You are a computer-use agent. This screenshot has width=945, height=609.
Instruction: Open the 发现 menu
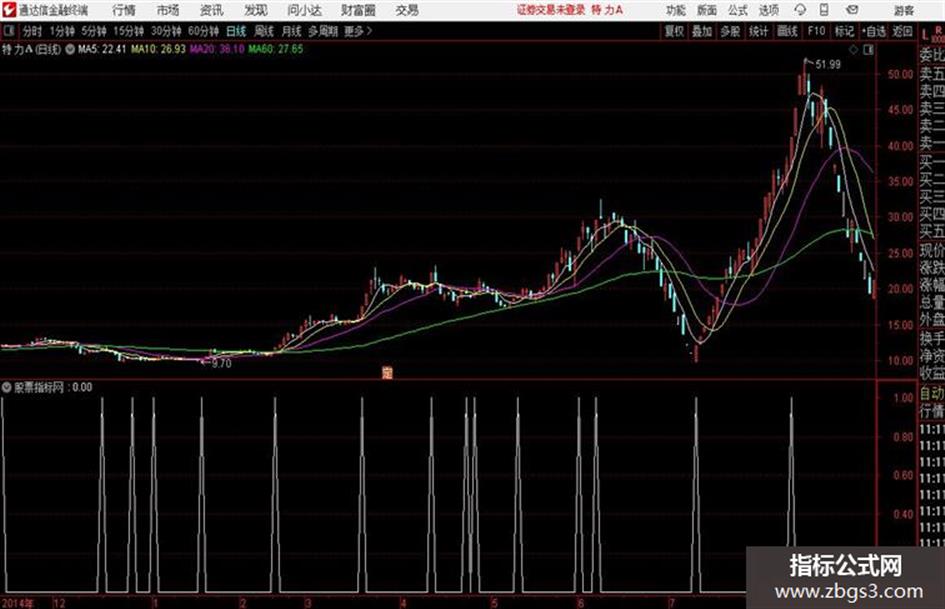(256, 10)
